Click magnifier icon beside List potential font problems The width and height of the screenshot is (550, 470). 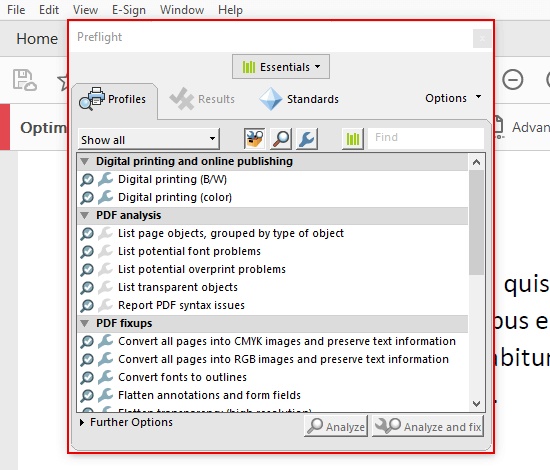tap(87, 251)
